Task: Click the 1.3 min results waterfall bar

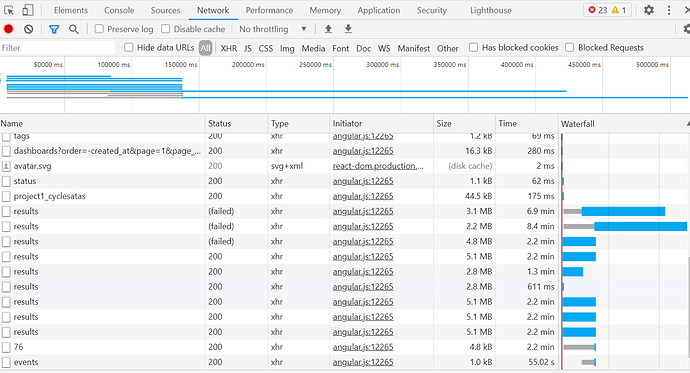Action: 573,272
